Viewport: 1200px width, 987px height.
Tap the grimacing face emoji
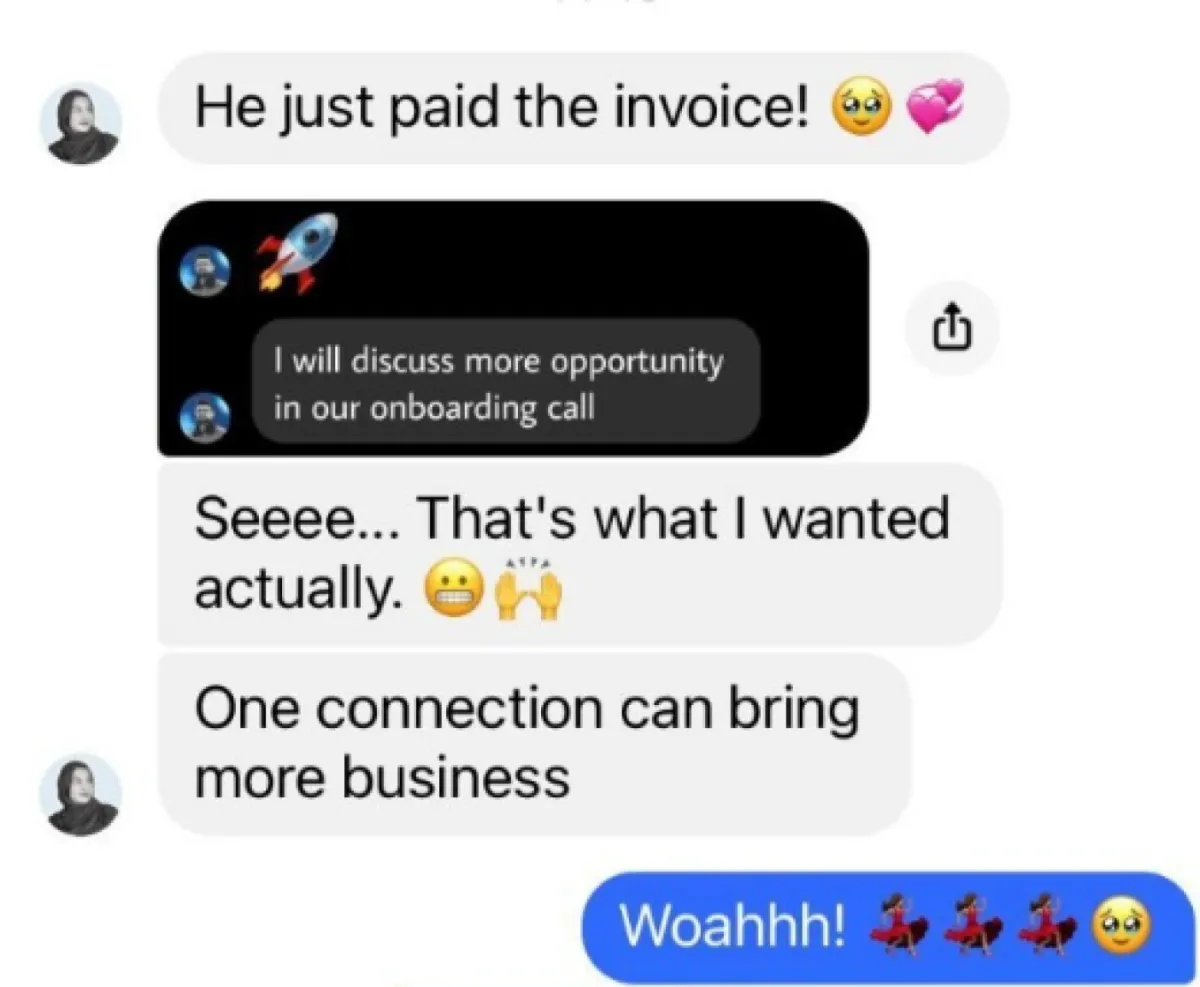(x=455, y=595)
